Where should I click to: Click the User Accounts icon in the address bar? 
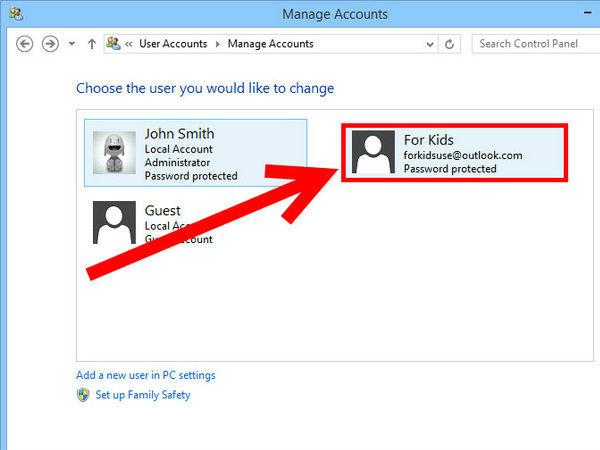click(115, 44)
